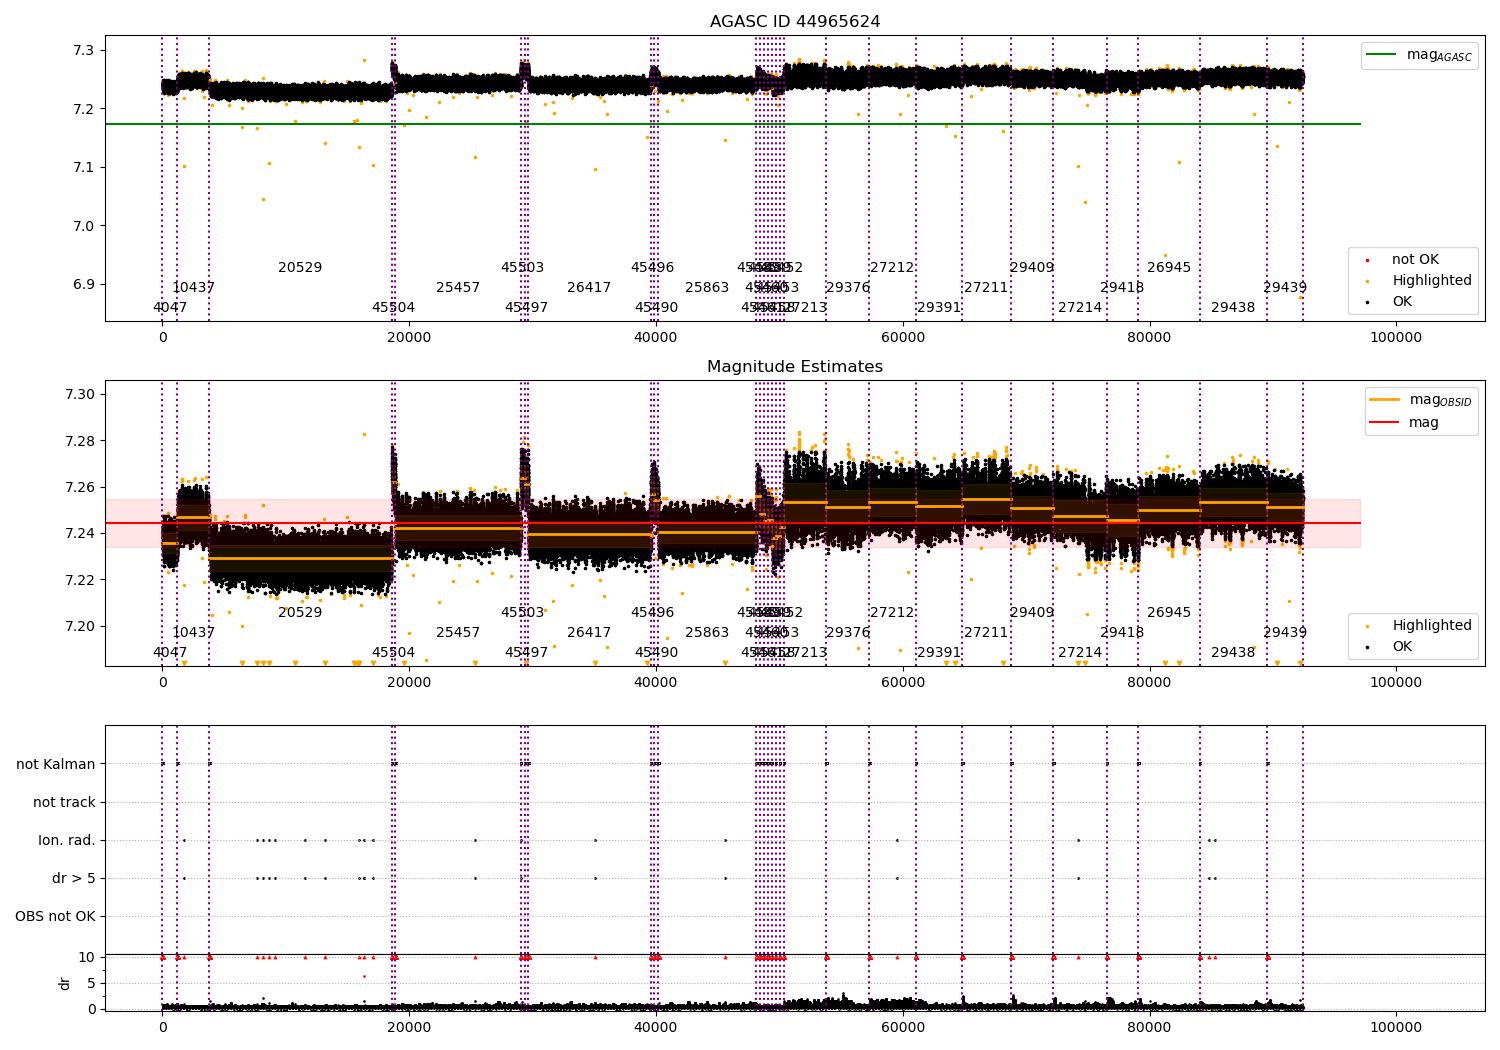
Task: Click obsid label 25863 in top plot
Action: coord(707,288)
